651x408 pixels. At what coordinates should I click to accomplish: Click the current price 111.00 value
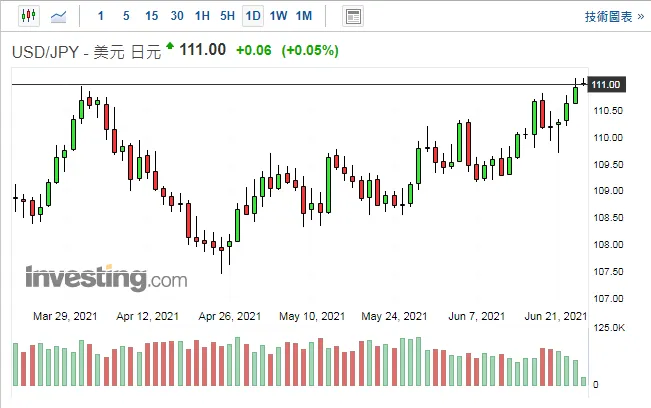click(203, 50)
